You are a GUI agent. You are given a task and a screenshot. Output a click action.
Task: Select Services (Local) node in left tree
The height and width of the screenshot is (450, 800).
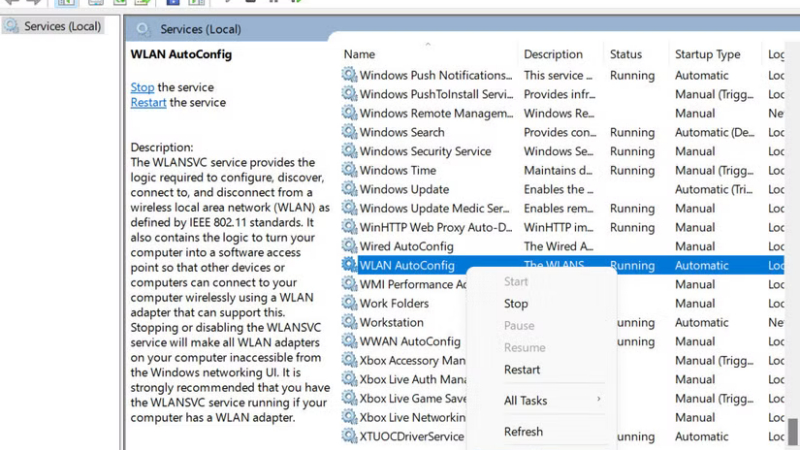coord(53,26)
